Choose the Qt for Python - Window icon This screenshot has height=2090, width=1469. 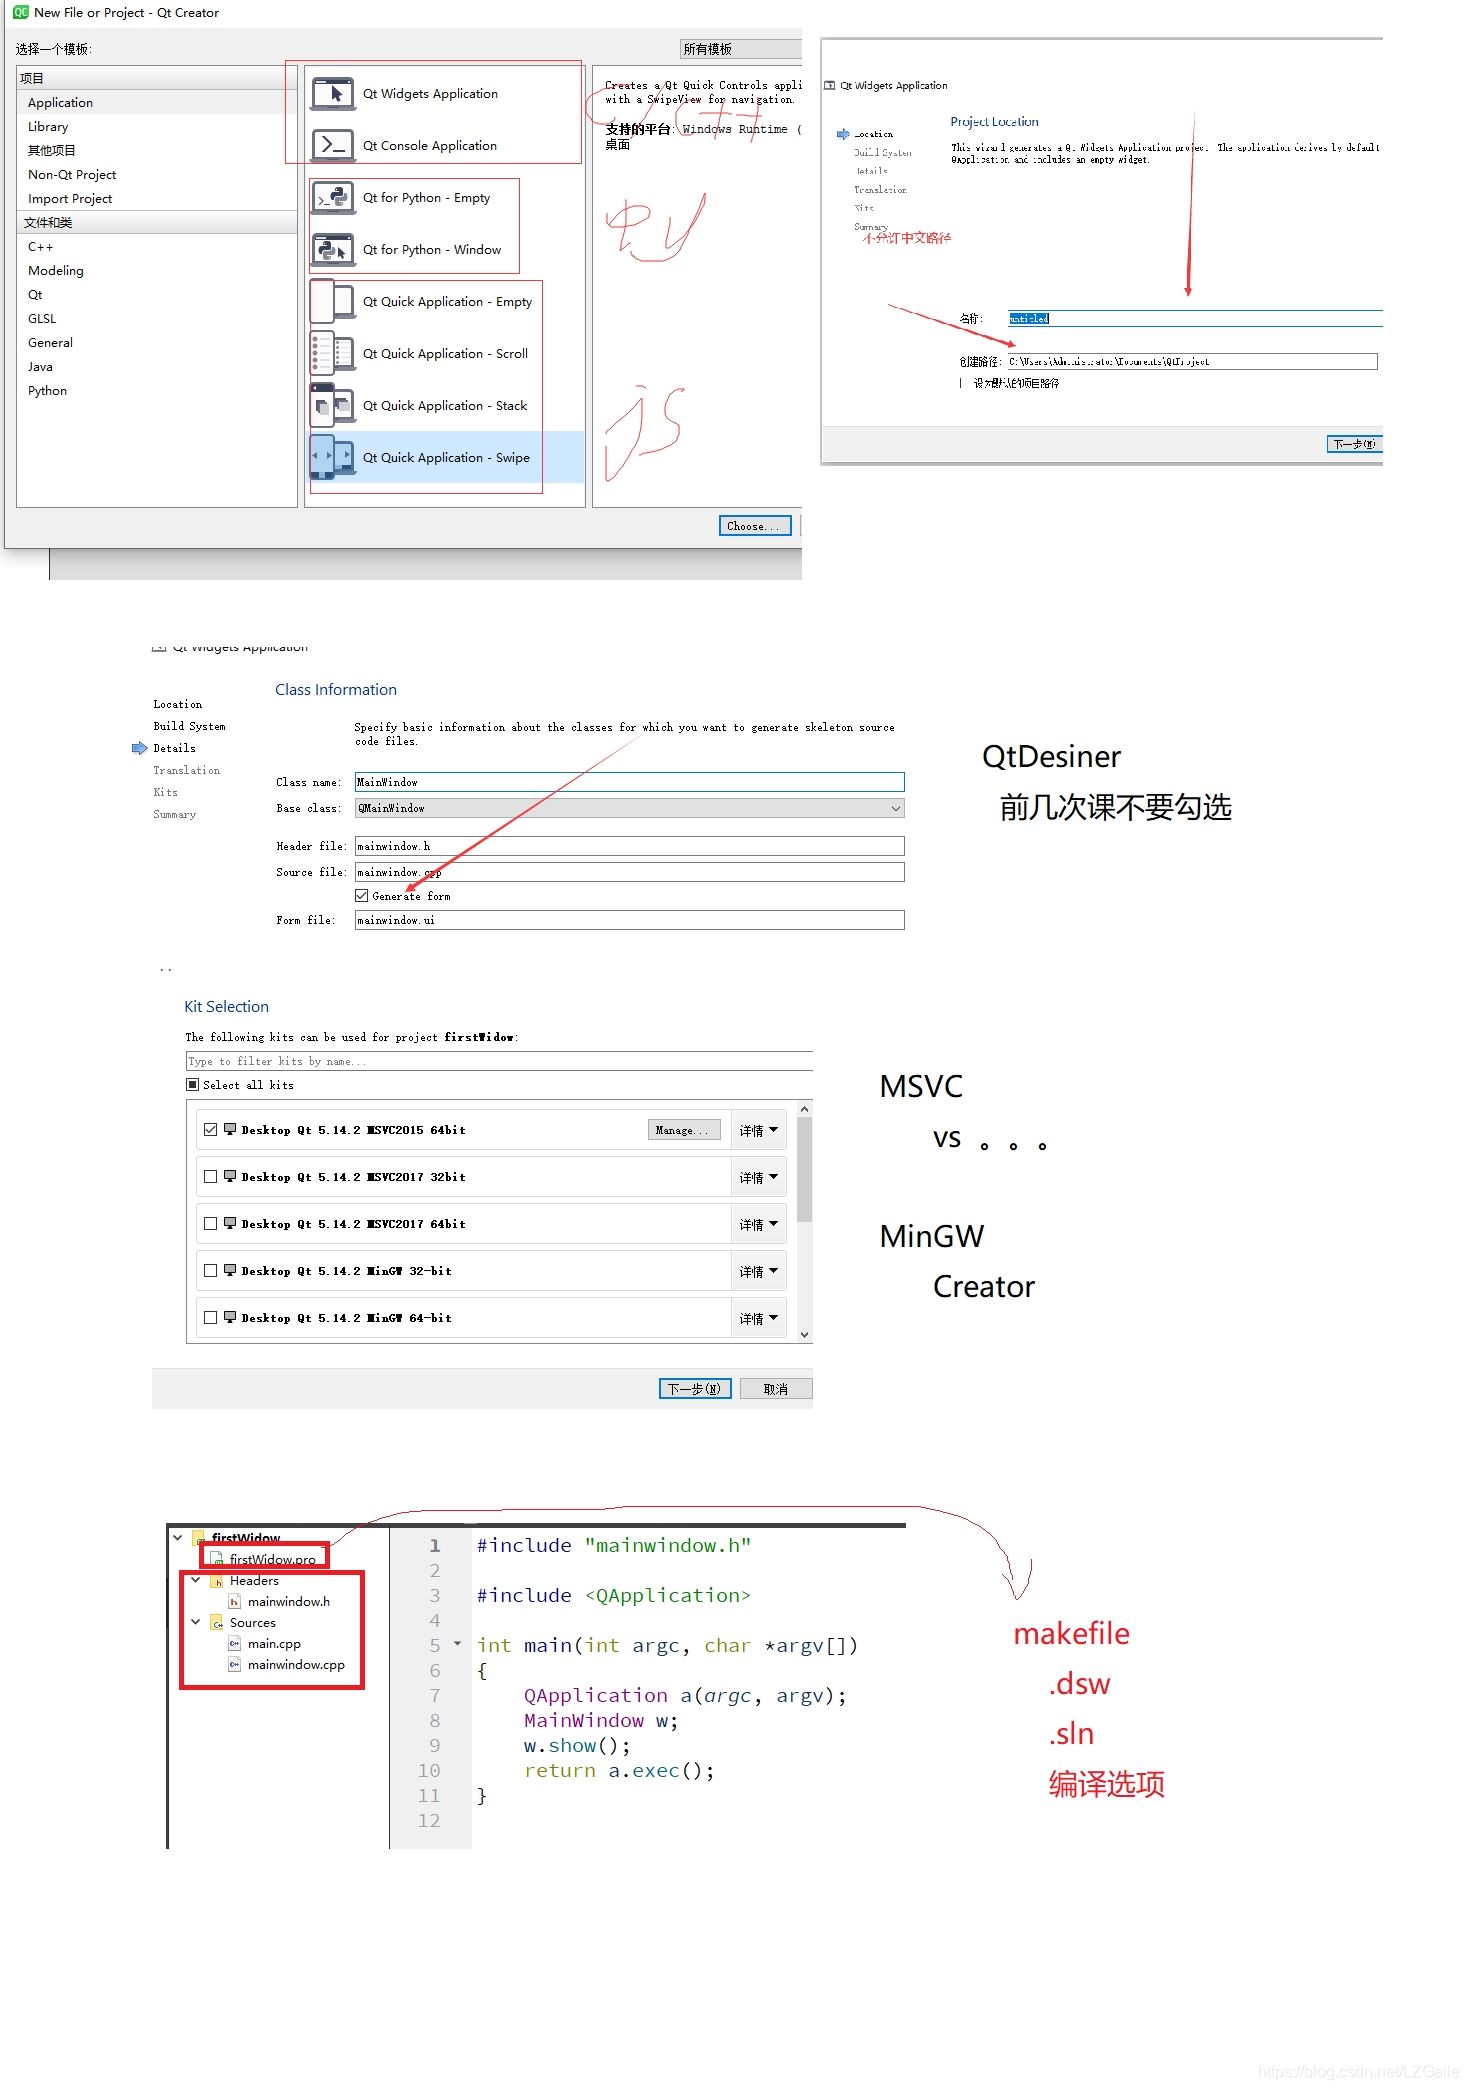[x=333, y=250]
